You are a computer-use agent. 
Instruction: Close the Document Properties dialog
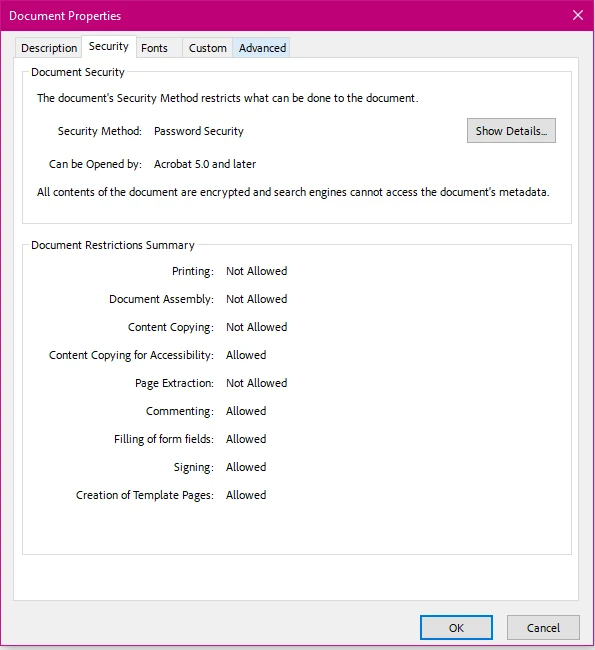578,16
